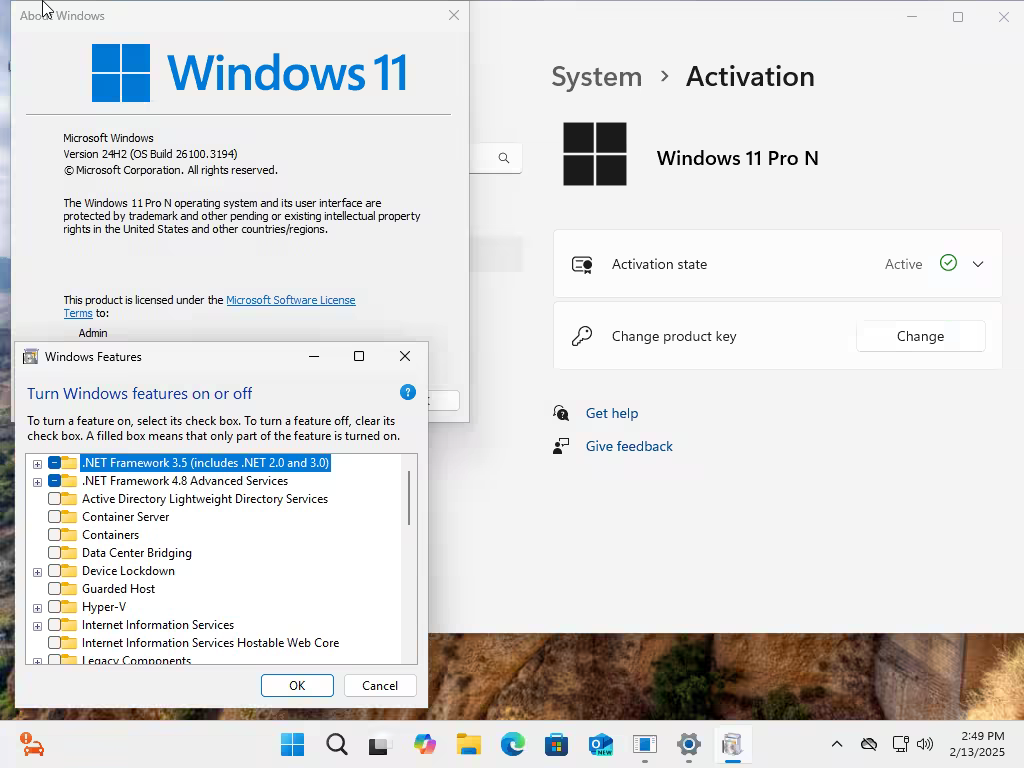The height and width of the screenshot is (768, 1024).
Task: Click the search magnifier in Settings
Action: 504,158
